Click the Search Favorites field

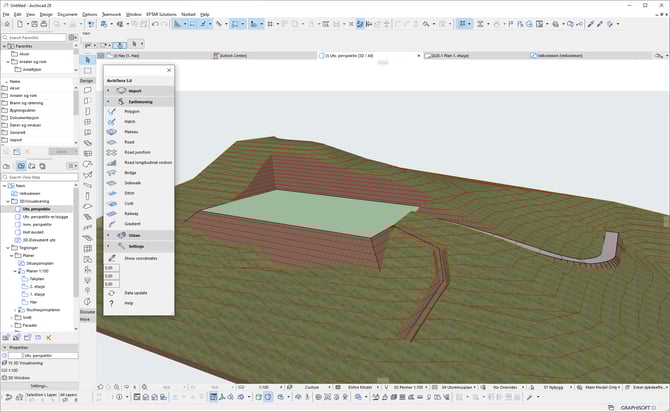[35, 37]
